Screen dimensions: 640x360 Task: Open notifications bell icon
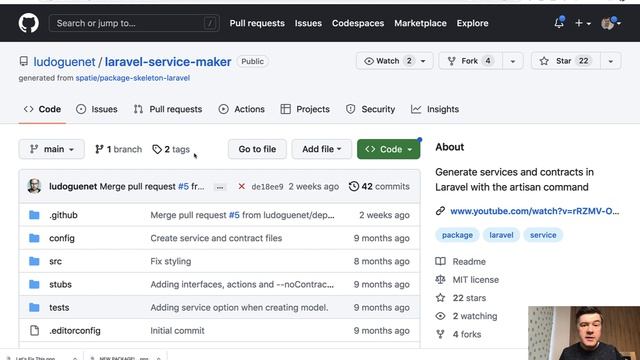click(559, 23)
